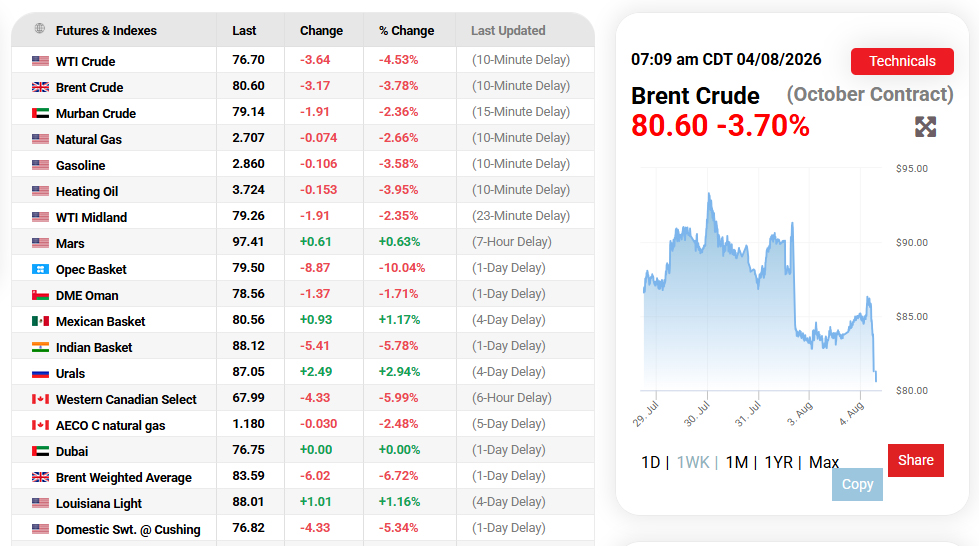Screen dimensions: 979x546
Task: Click the Russian flag icon next to Urals
Action: 41,373
